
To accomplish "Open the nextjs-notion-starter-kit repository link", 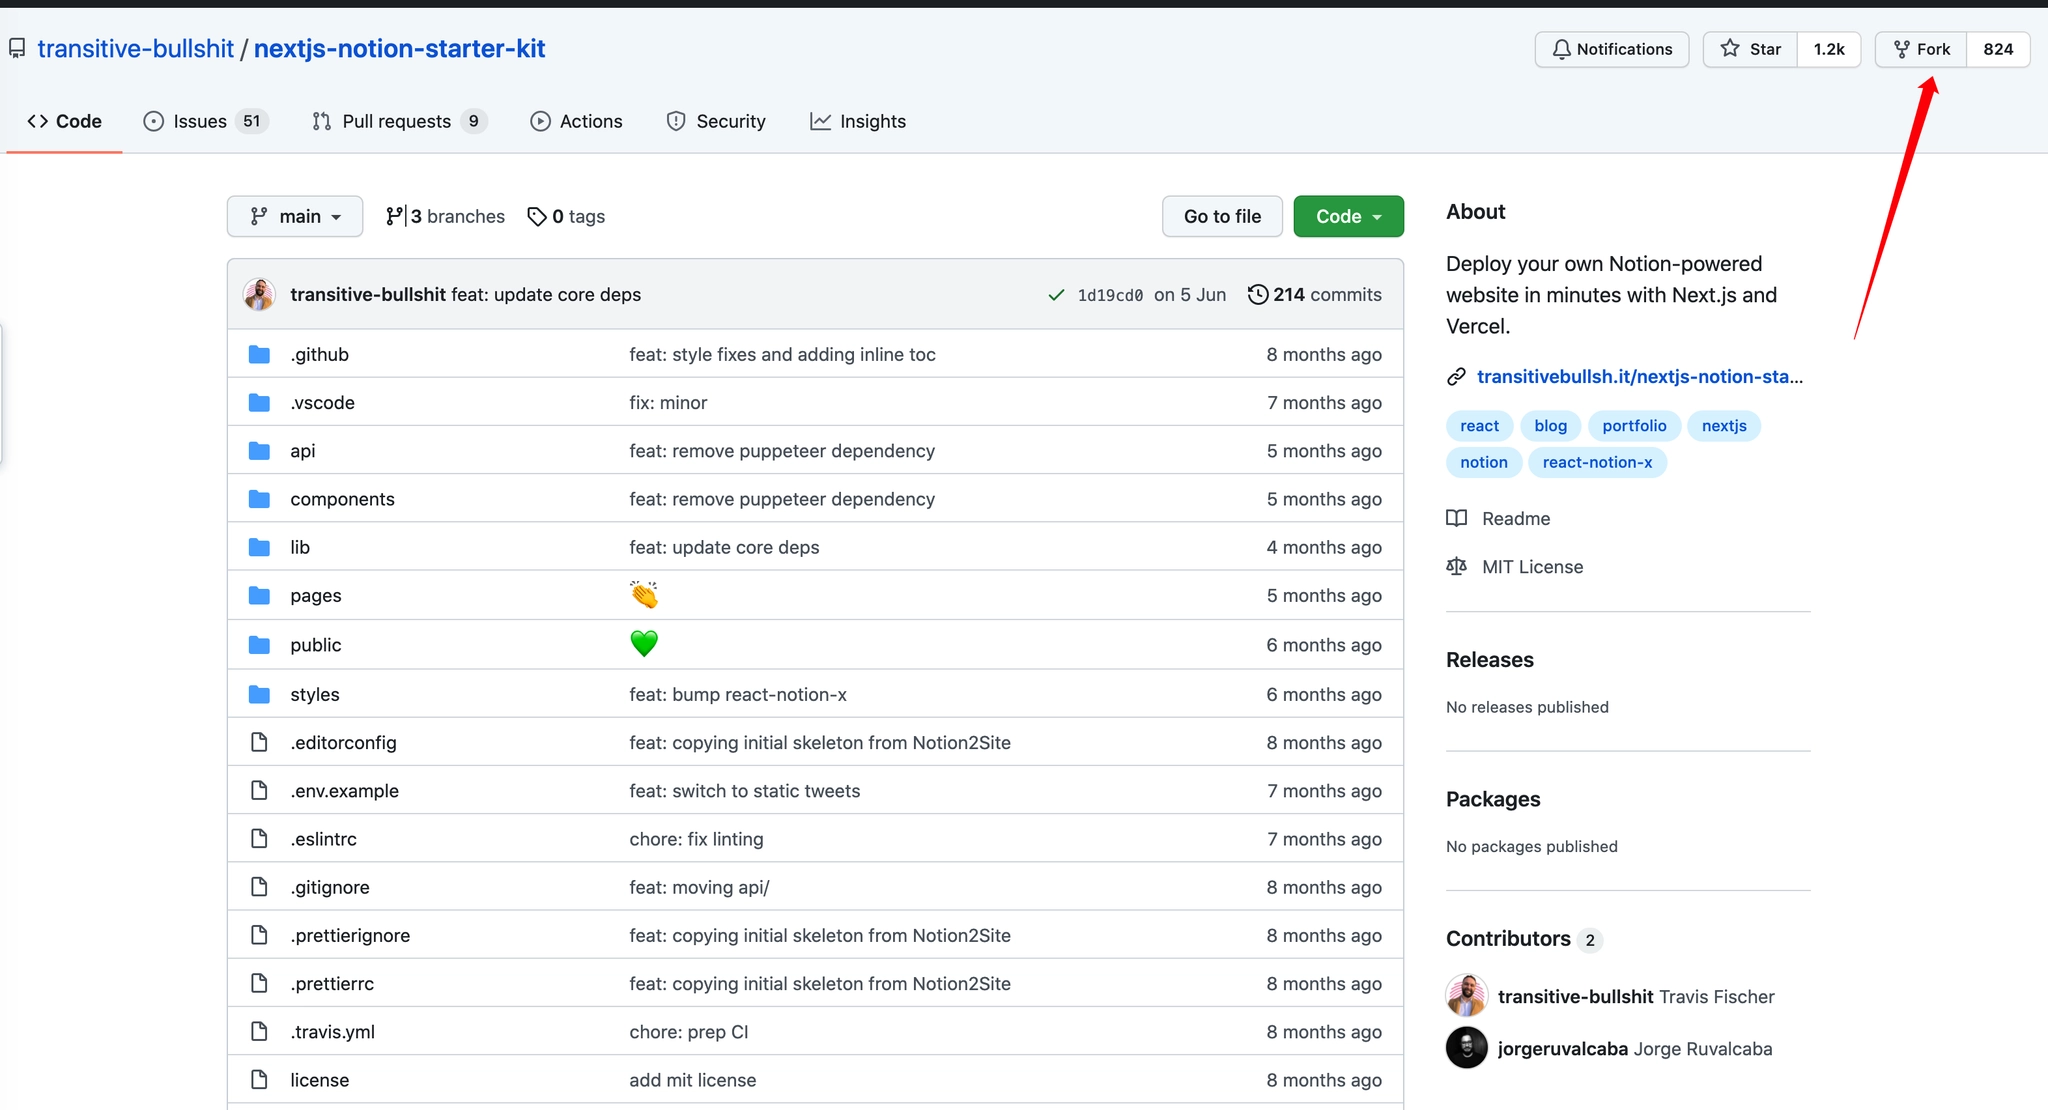I will [x=400, y=49].
